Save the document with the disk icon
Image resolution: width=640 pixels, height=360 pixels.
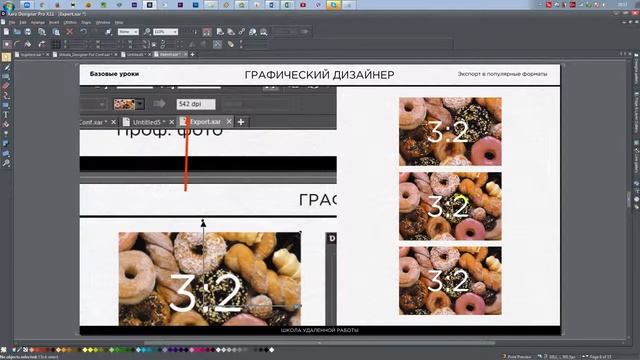tap(28, 32)
